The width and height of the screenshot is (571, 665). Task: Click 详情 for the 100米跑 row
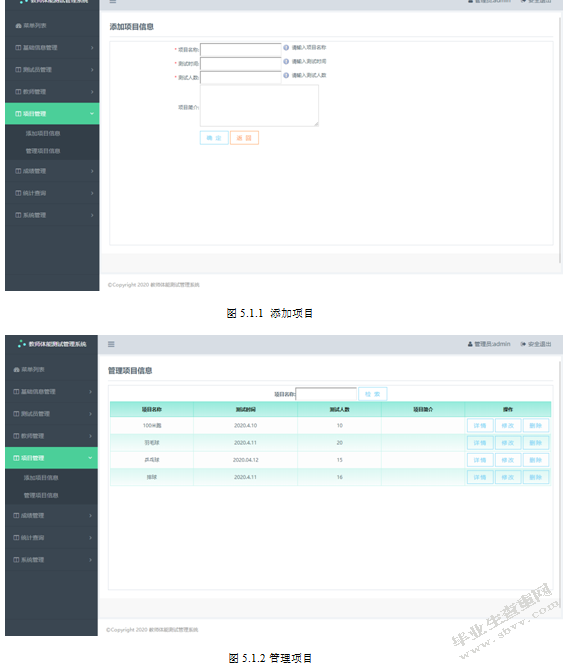pos(480,425)
